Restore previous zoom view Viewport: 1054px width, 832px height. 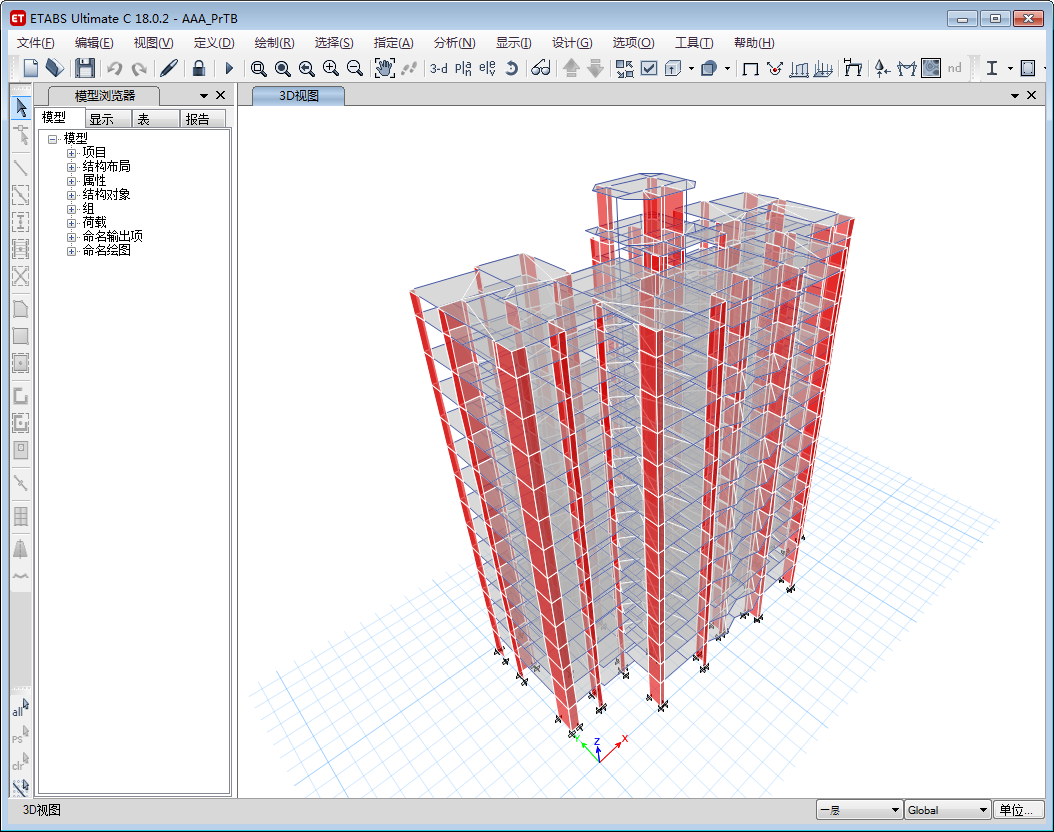coord(307,69)
